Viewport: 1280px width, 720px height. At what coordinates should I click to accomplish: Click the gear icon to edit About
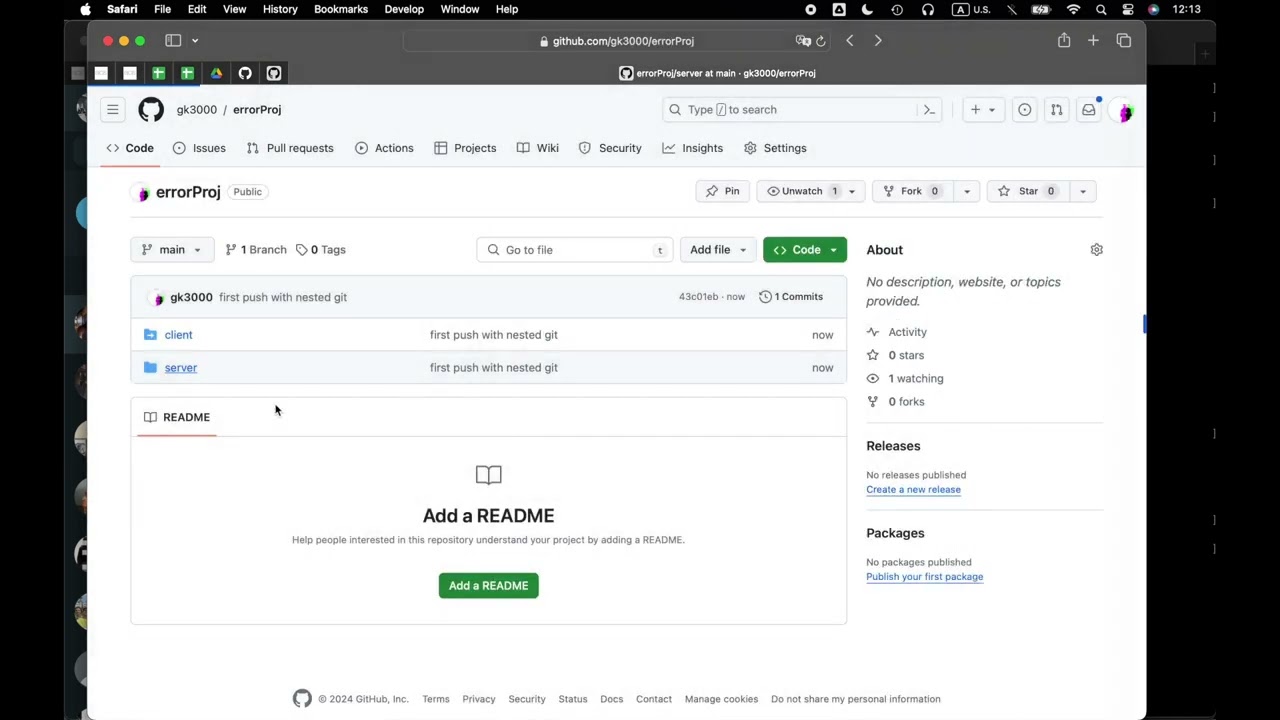click(x=1096, y=250)
